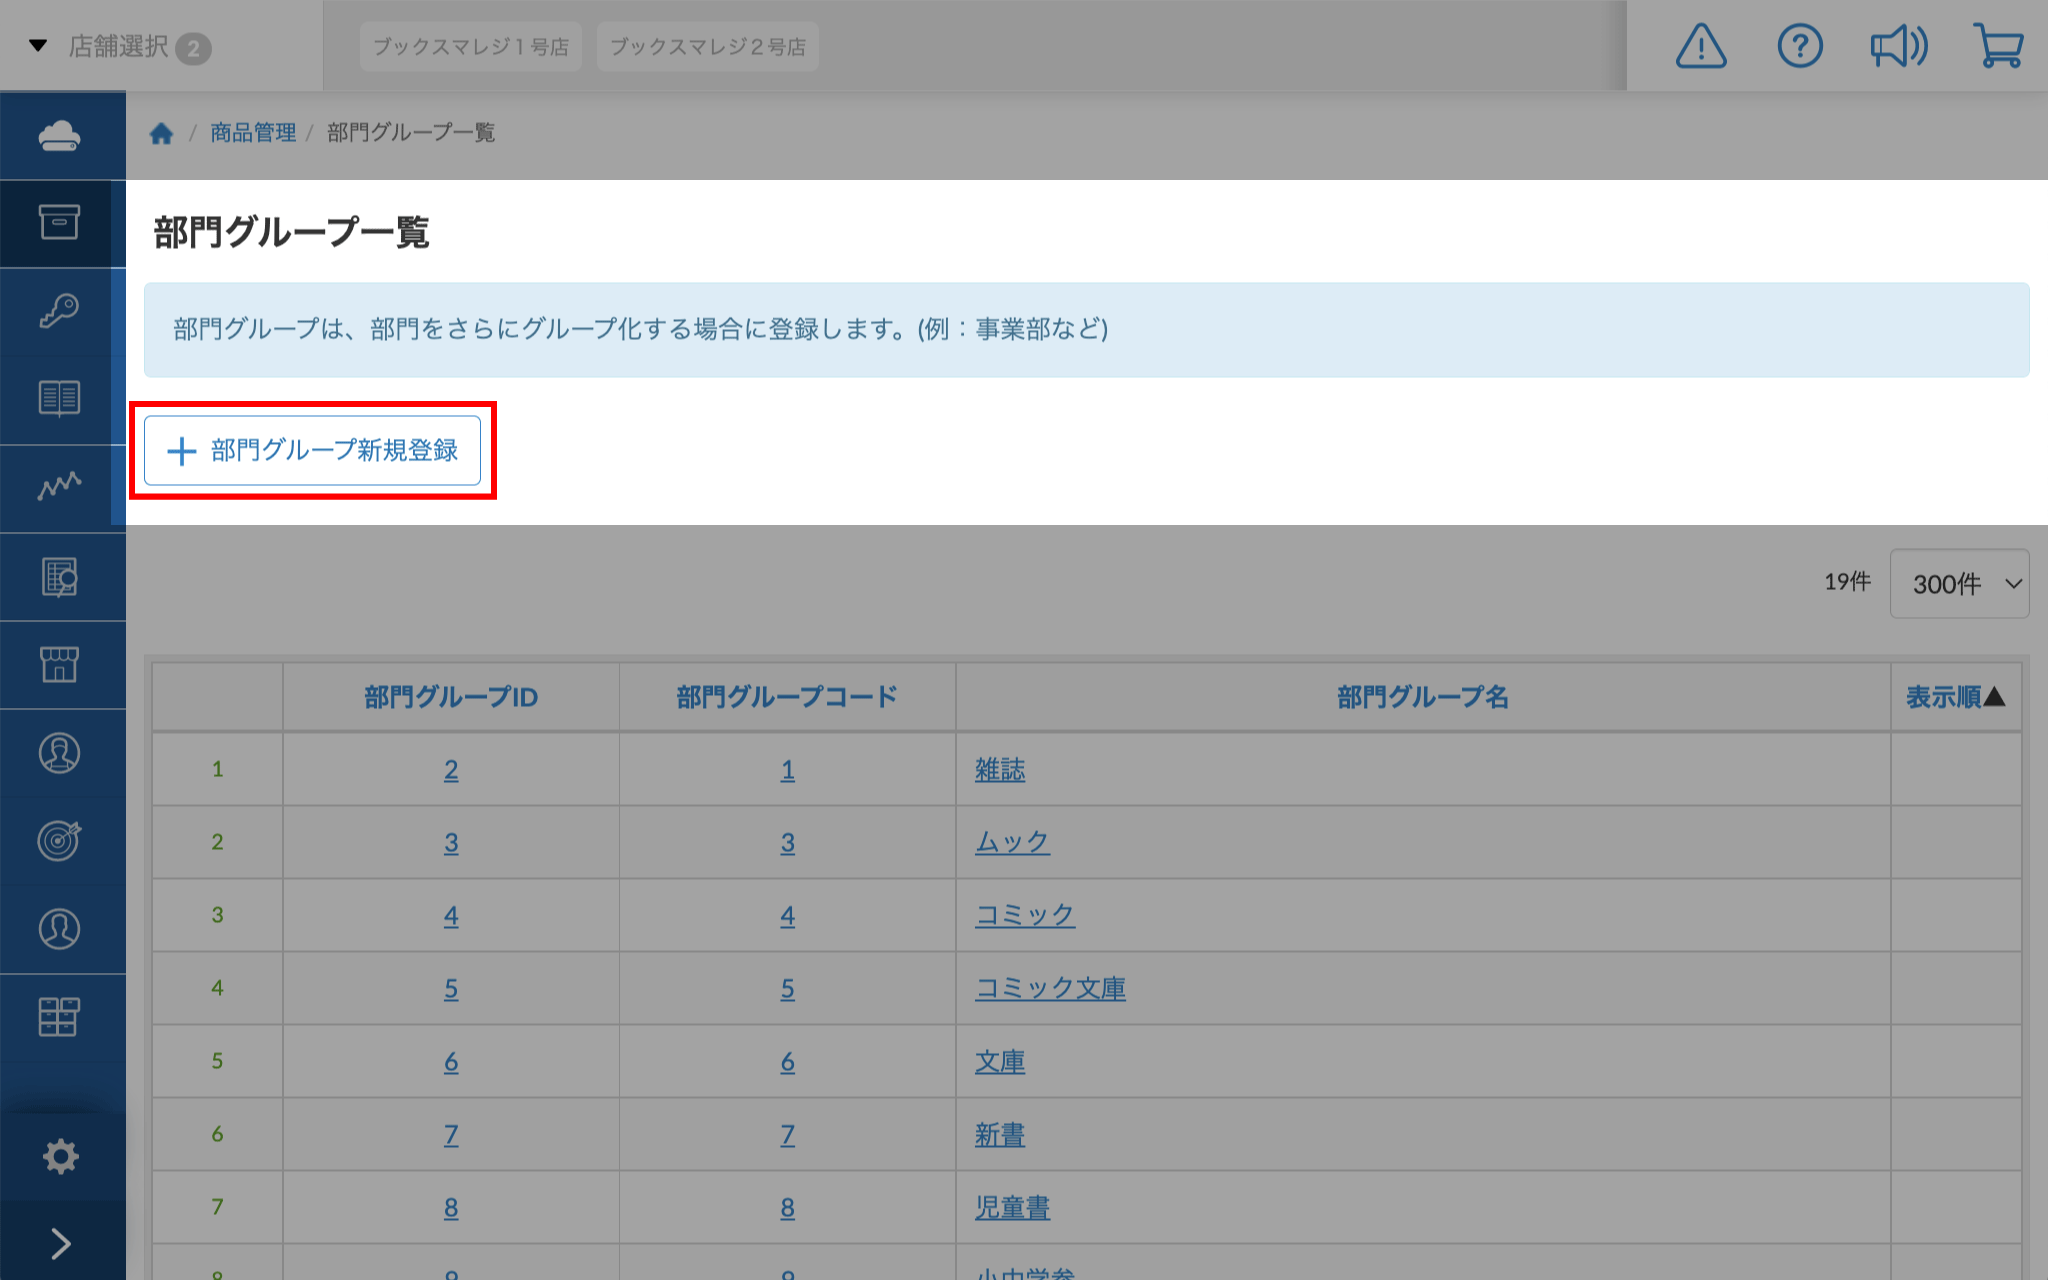Sort by 部門グループID column header
This screenshot has height=1280, width=2048.
coord(451,697)
